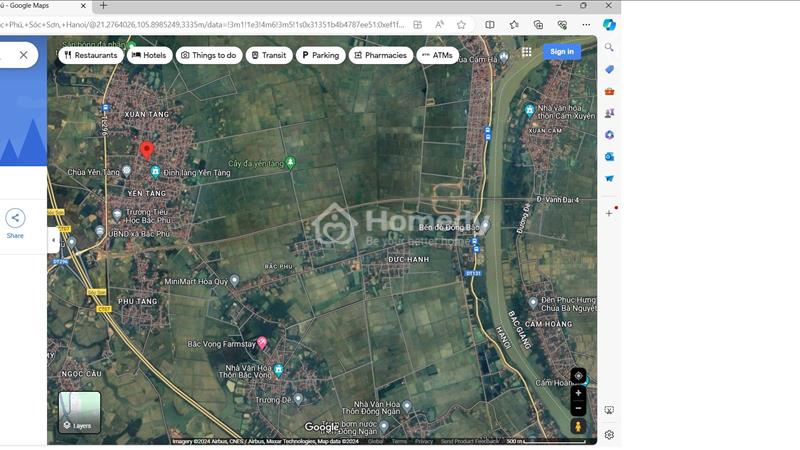This screenshot has width=800, height=450.
Task: Open the Layers map type thumbnail
Action: point(80,412)
